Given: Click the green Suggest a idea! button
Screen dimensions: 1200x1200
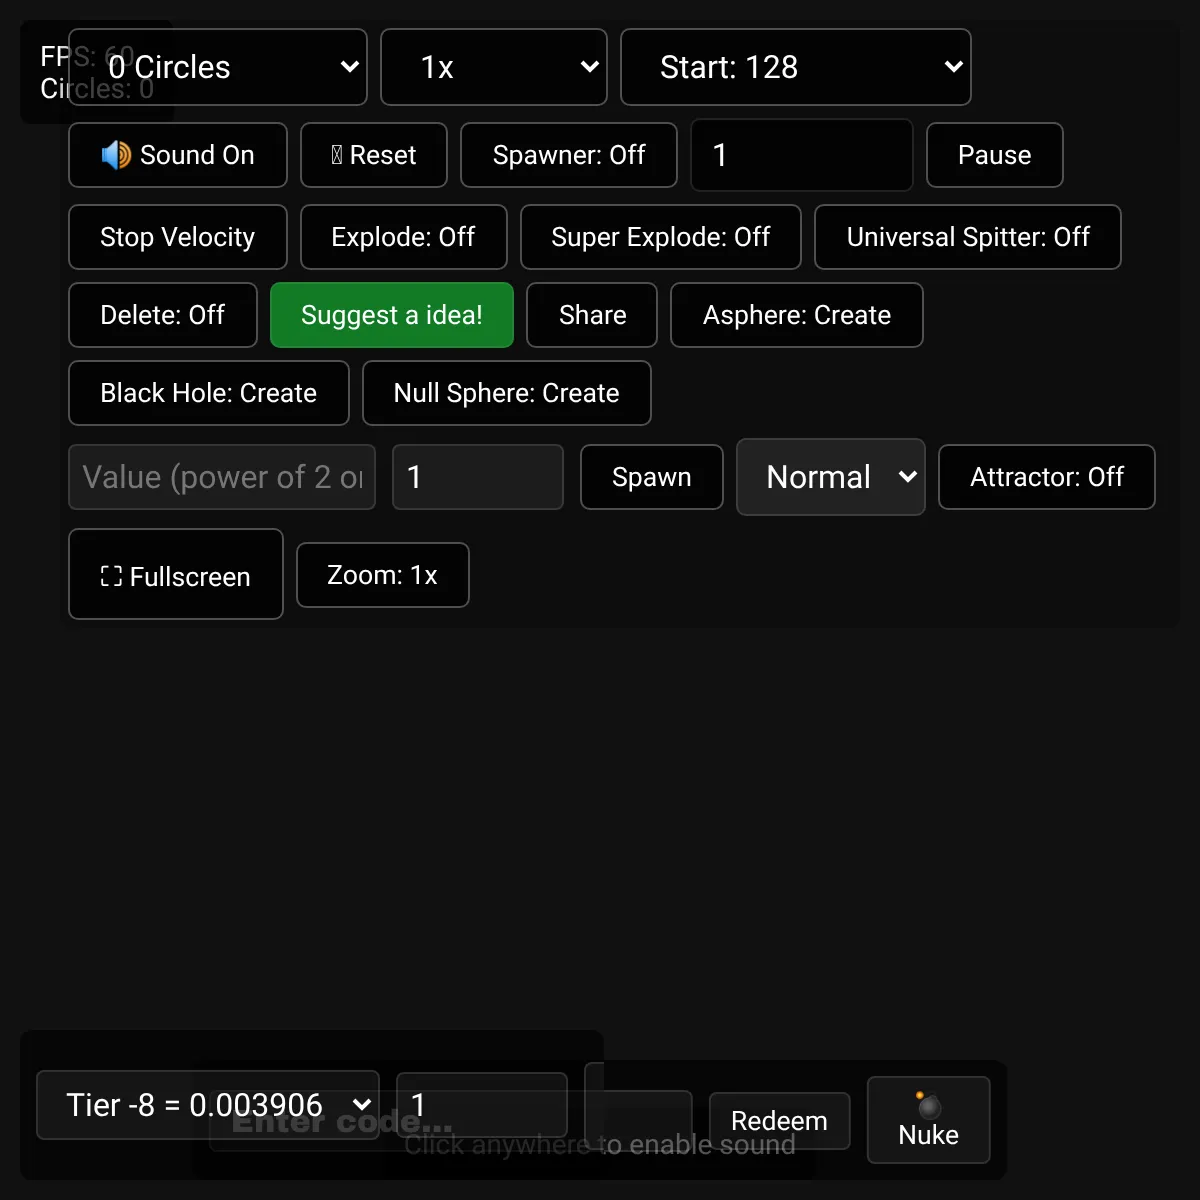Looking at the screenshot, I should click(x=392, y=315).
